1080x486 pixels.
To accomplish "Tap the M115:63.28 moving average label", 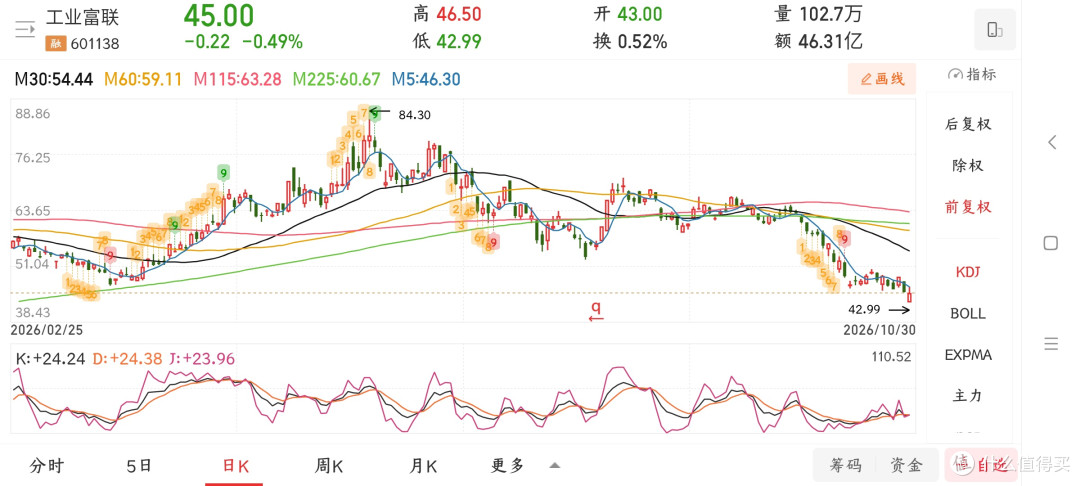I will (238, 79).
